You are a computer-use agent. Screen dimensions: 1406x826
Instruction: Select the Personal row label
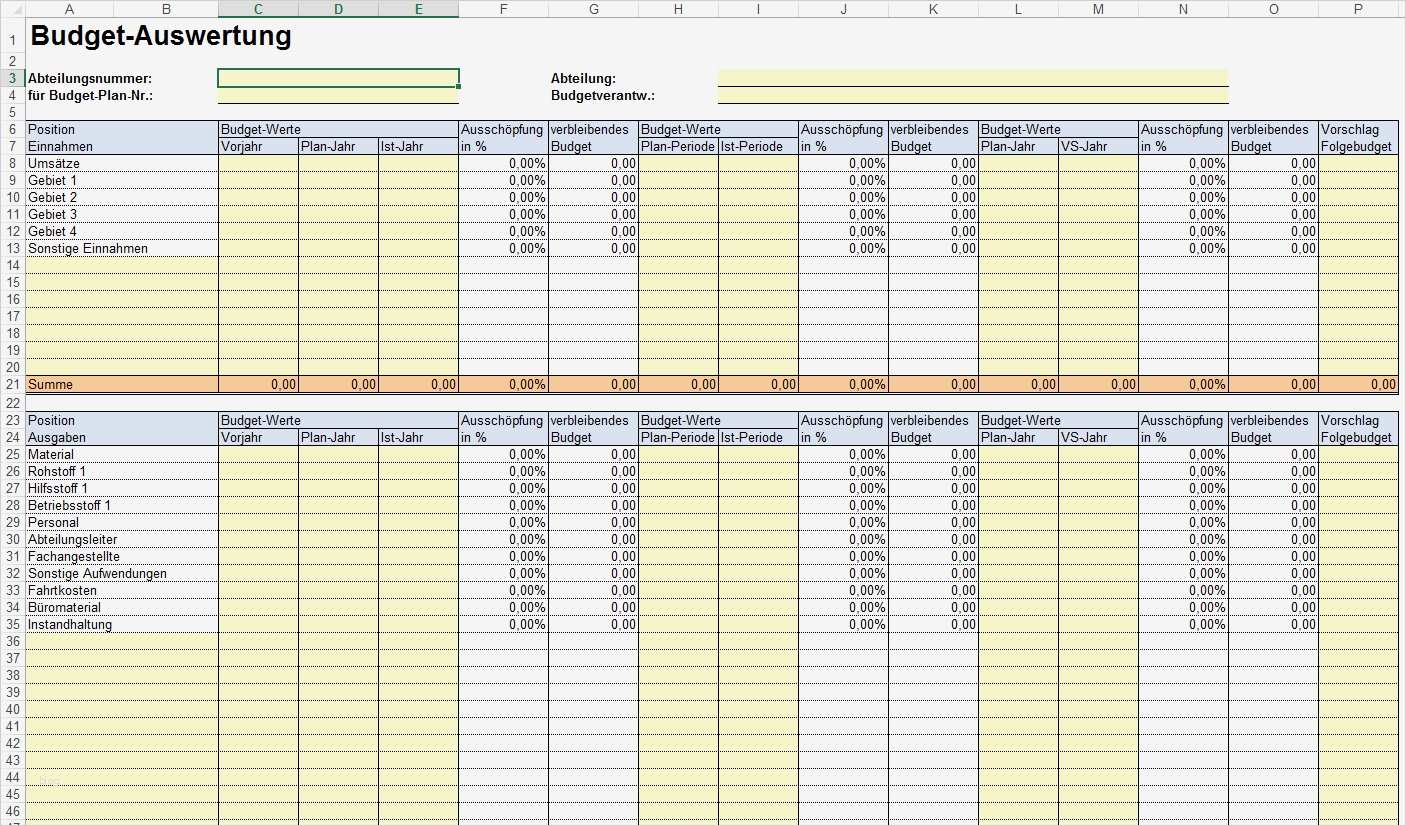point(120,522)
